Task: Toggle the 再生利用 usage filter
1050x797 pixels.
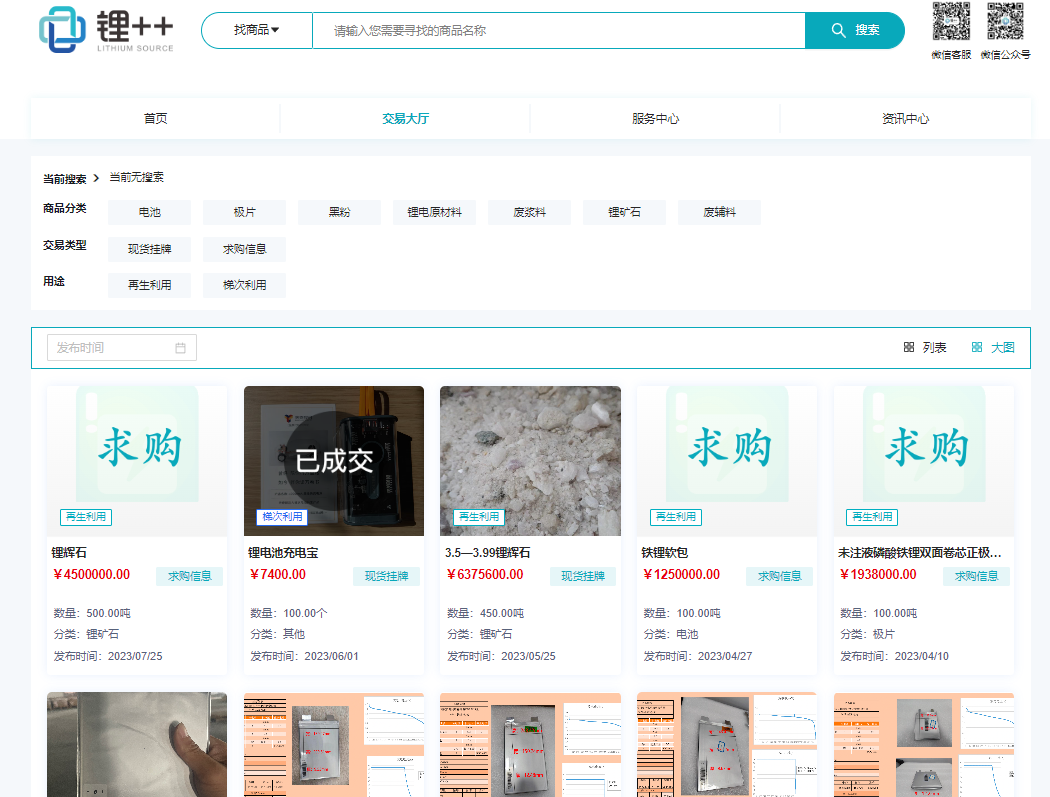Action: click(x=149, y=285)
